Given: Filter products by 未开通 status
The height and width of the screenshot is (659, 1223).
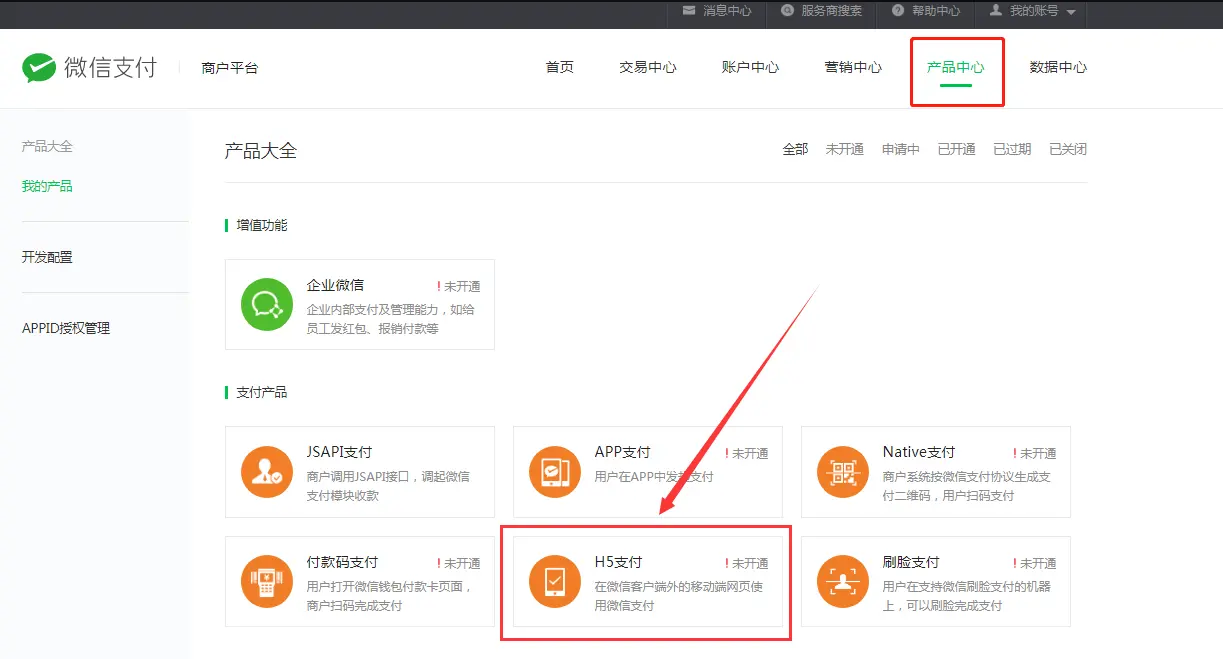Looking at the screenshot, I should [x=844, y=149].
